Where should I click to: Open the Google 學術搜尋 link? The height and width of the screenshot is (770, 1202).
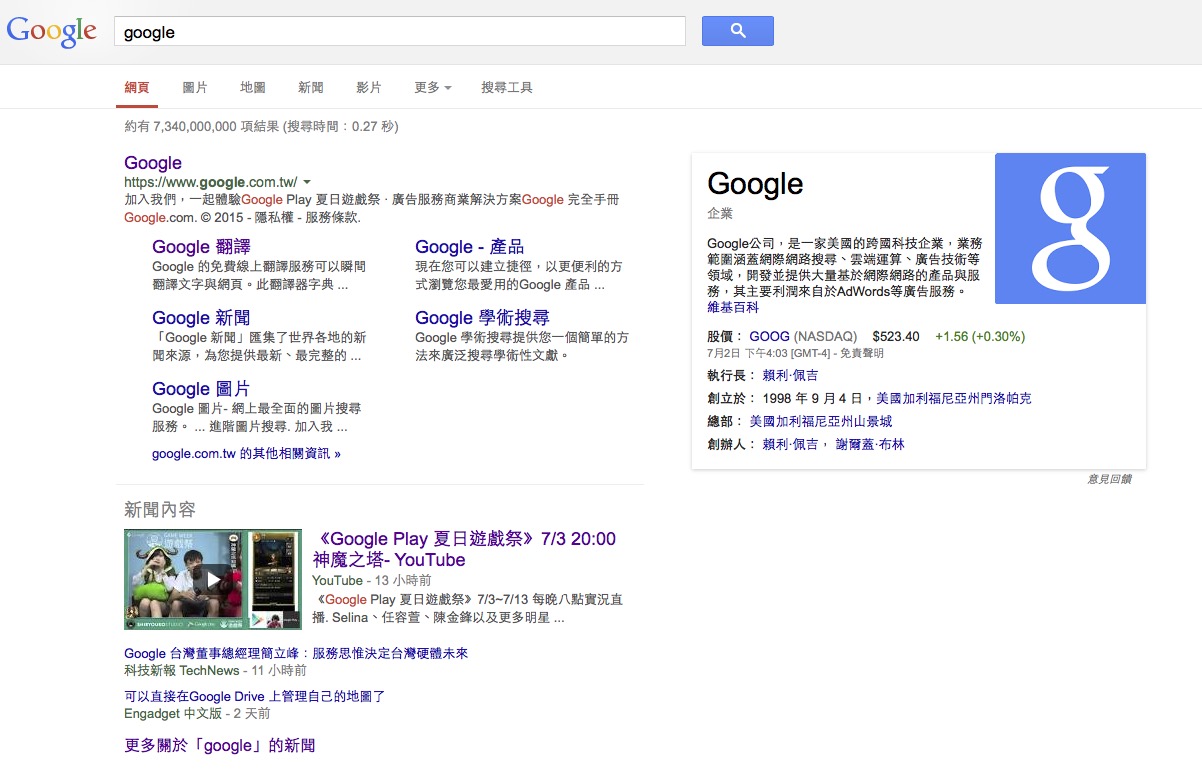coord(482,318)
